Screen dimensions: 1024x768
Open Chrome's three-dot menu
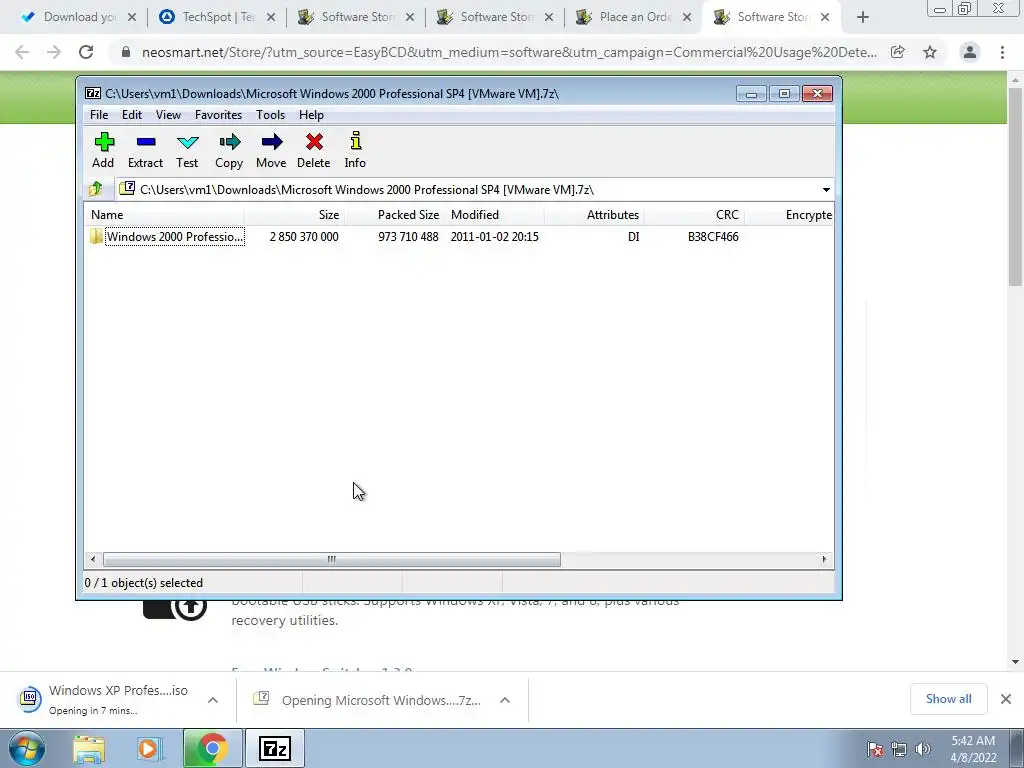tap(1002, 52)
